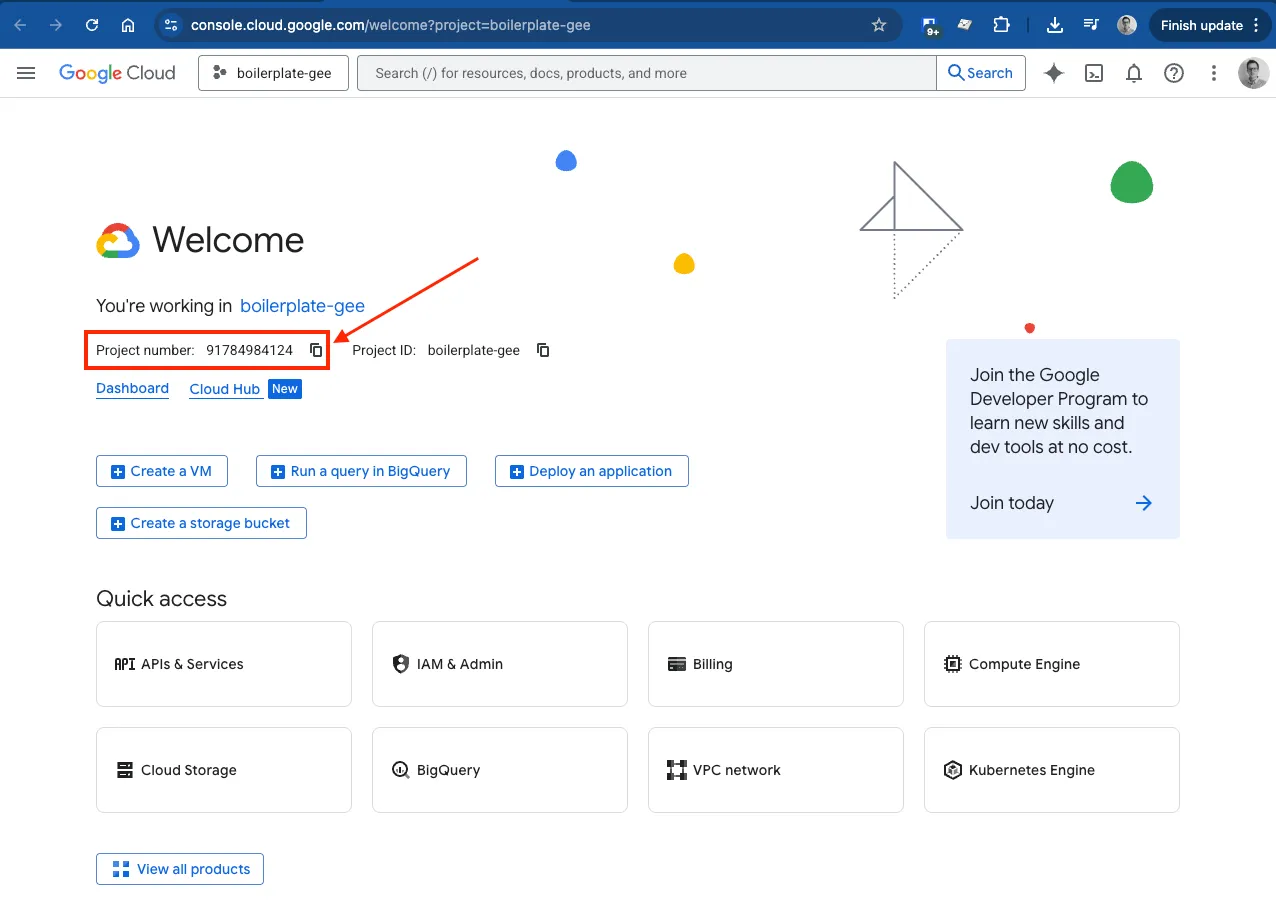Activate Cloud Shell terminal icon
This screenshot has height=902, width=1276.
tap(1093, 72)
